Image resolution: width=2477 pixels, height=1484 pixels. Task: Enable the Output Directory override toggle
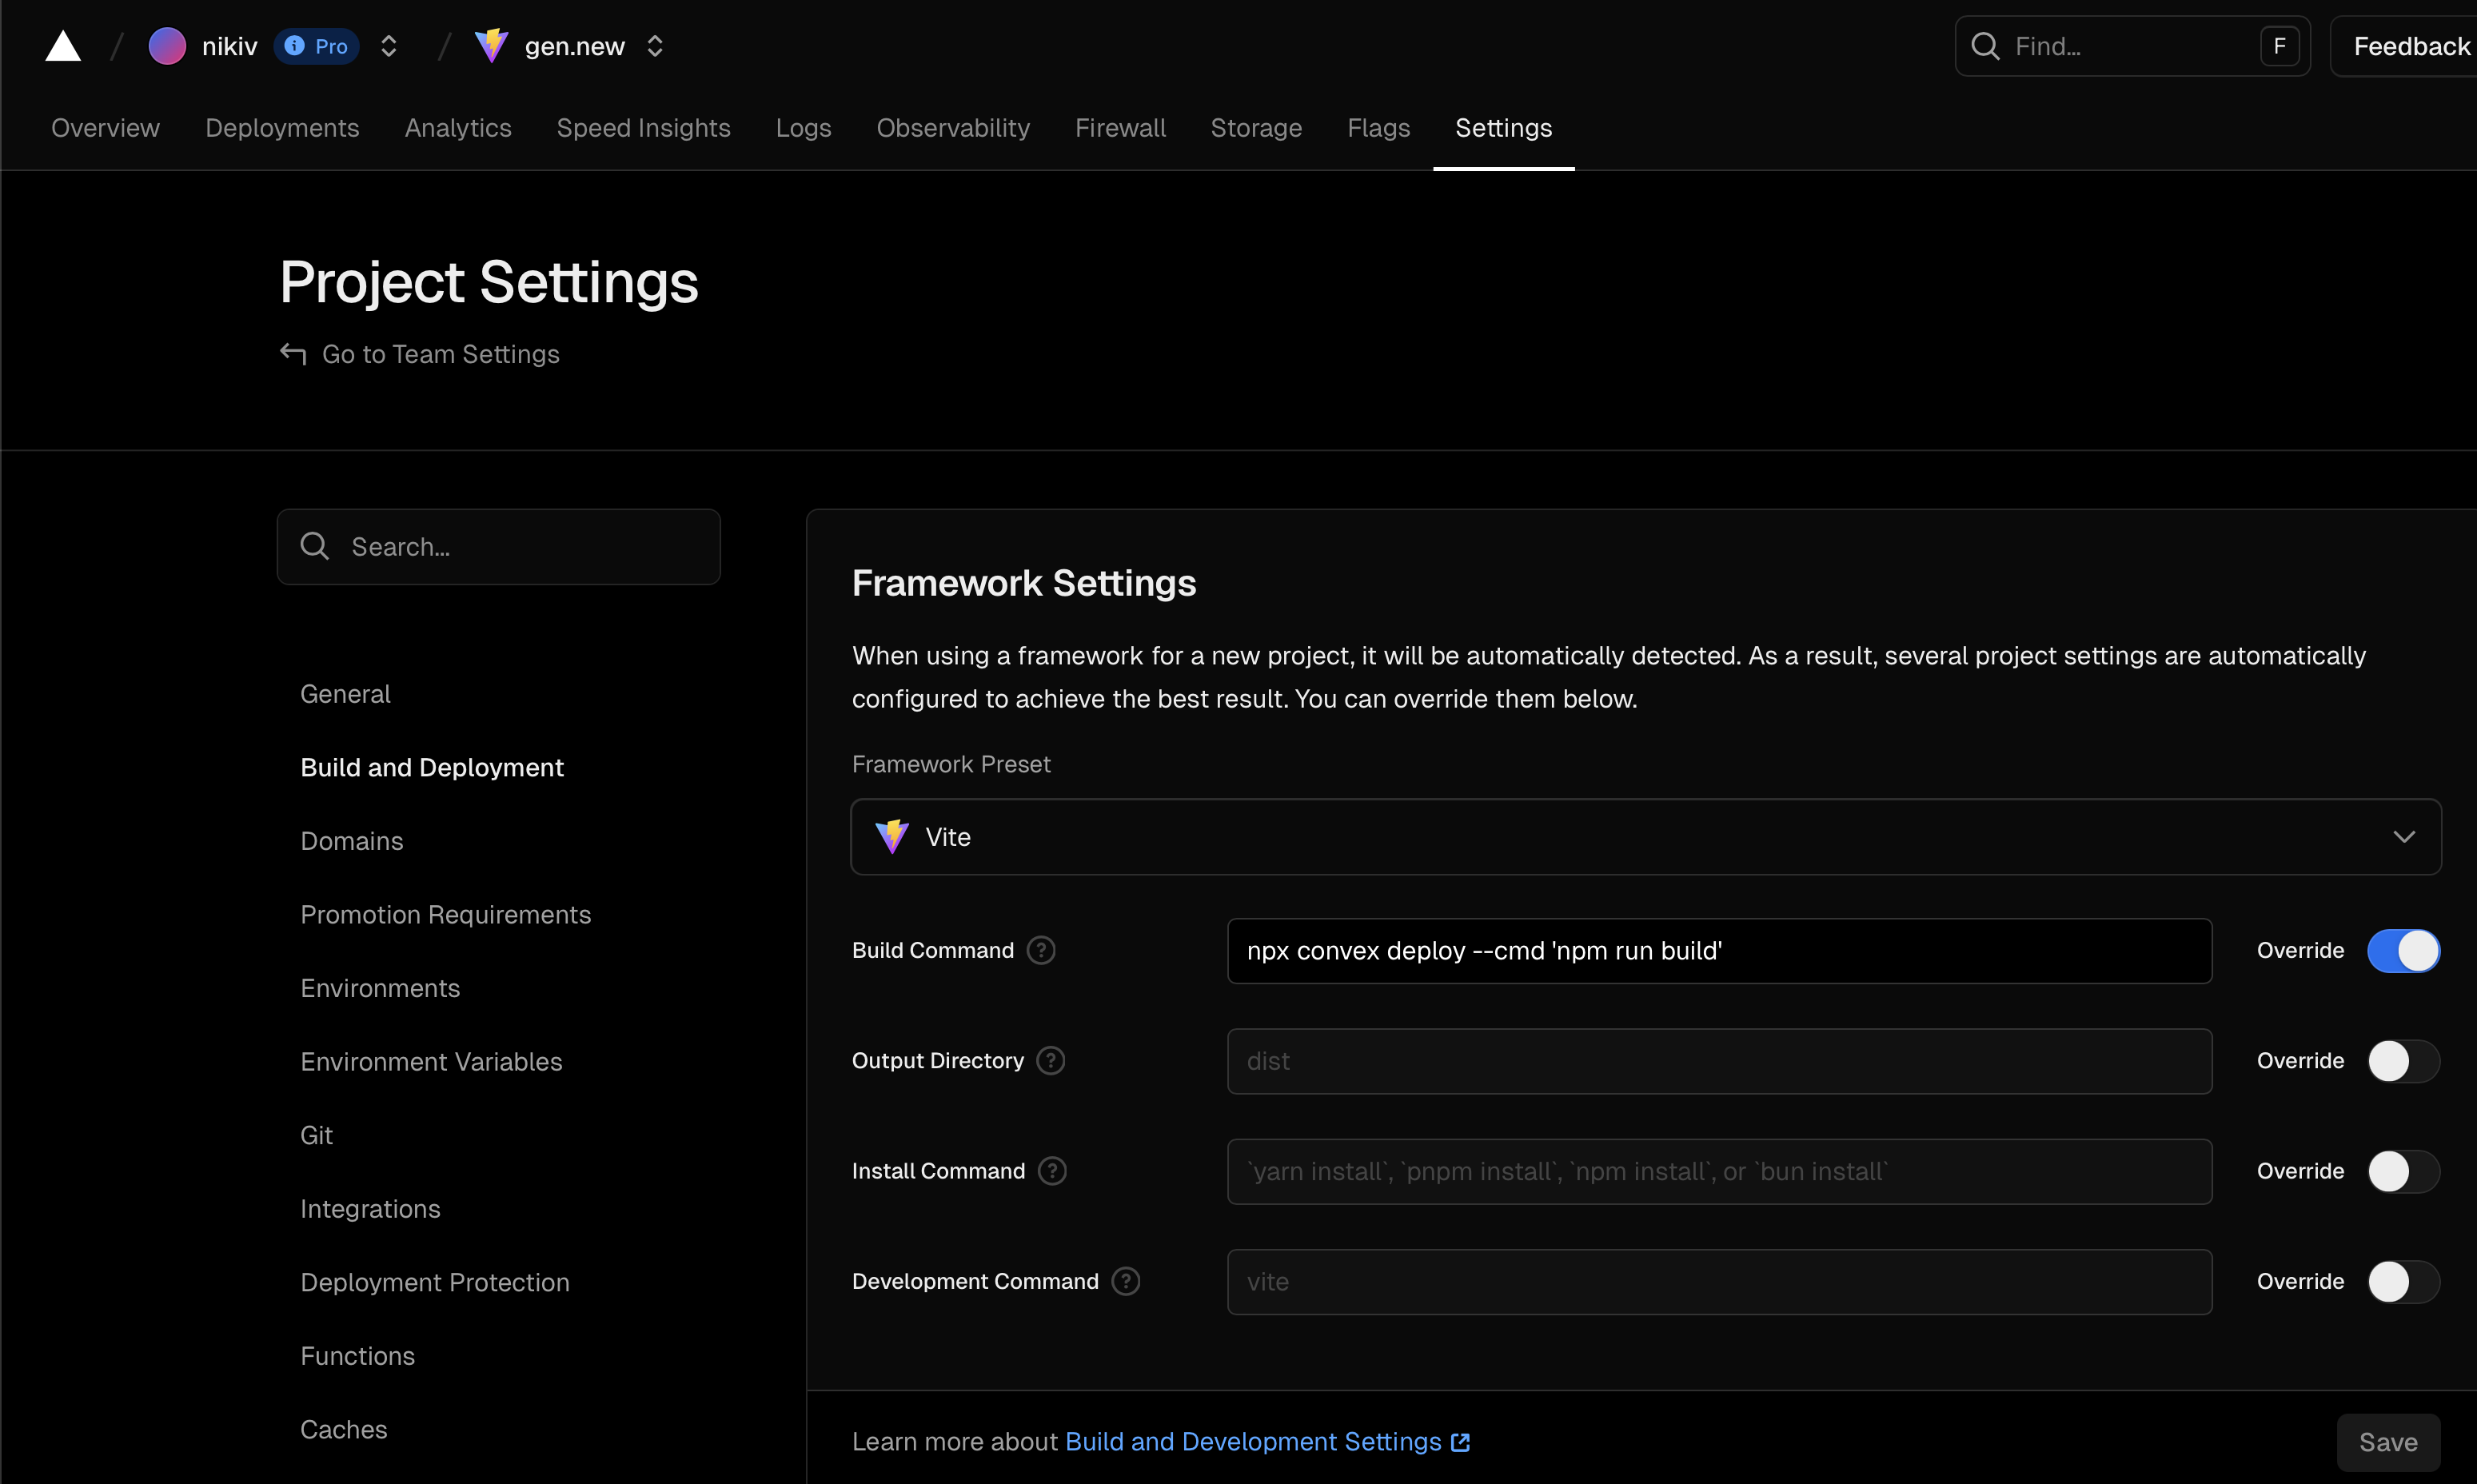pyautogui.click(x=2403, y=1061)
